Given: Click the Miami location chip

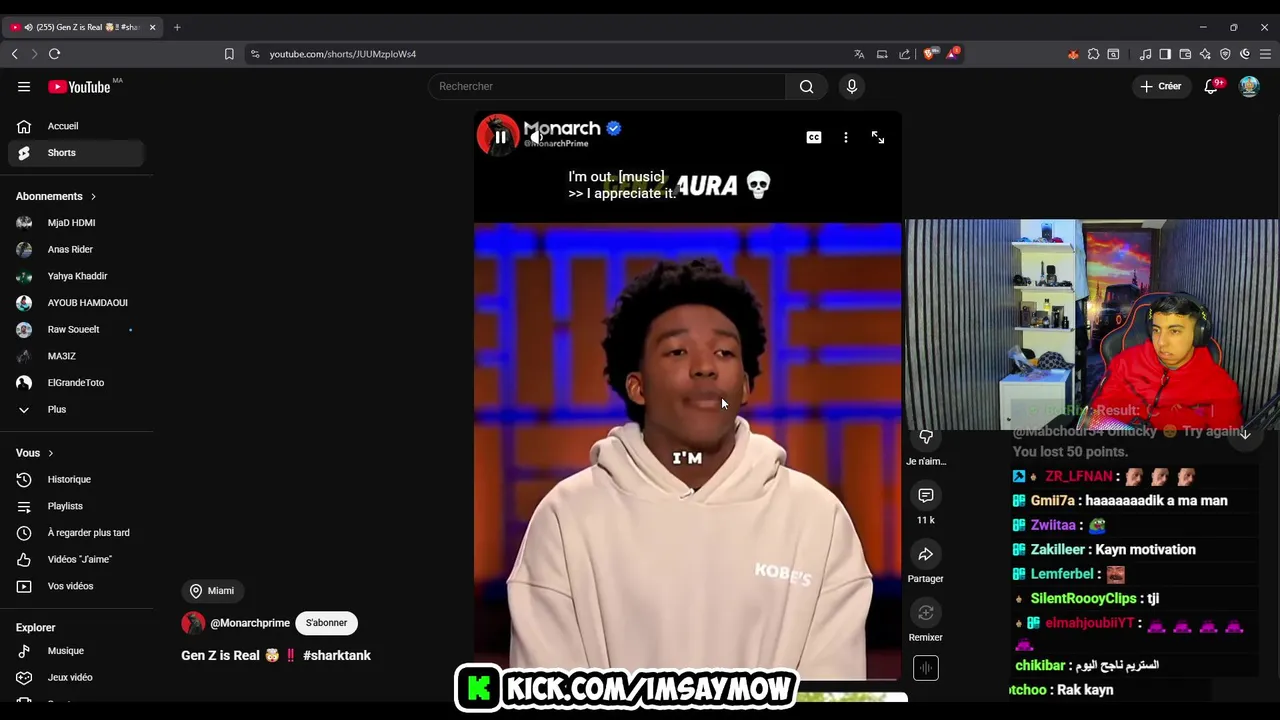Looking at the screenshot, I should (x=212, y=591).
